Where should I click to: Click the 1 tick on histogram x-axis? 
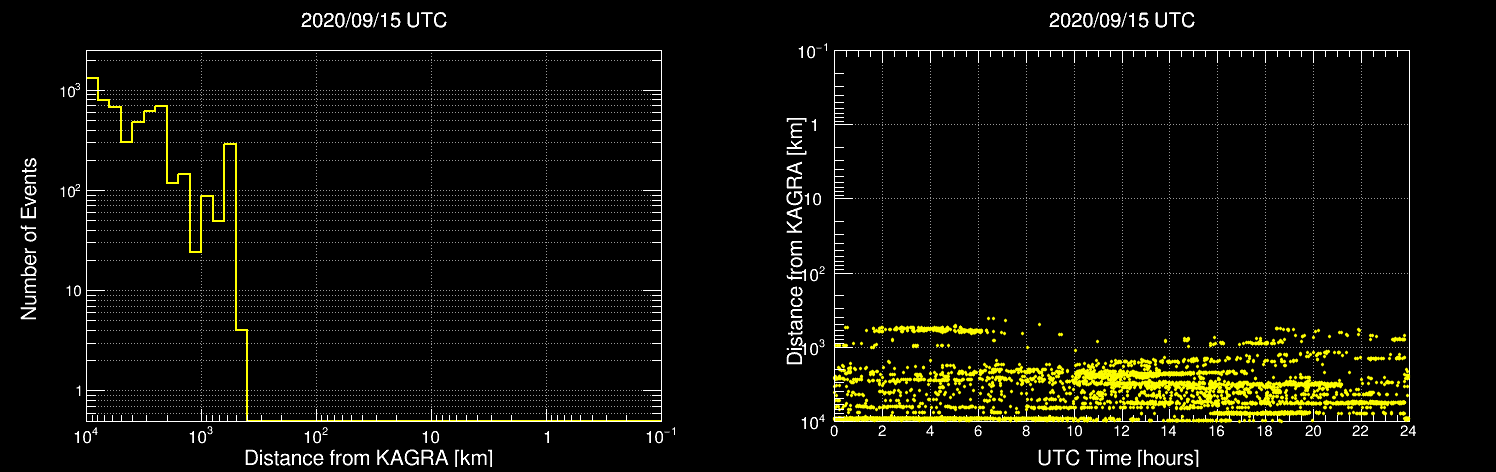[547, 435]
